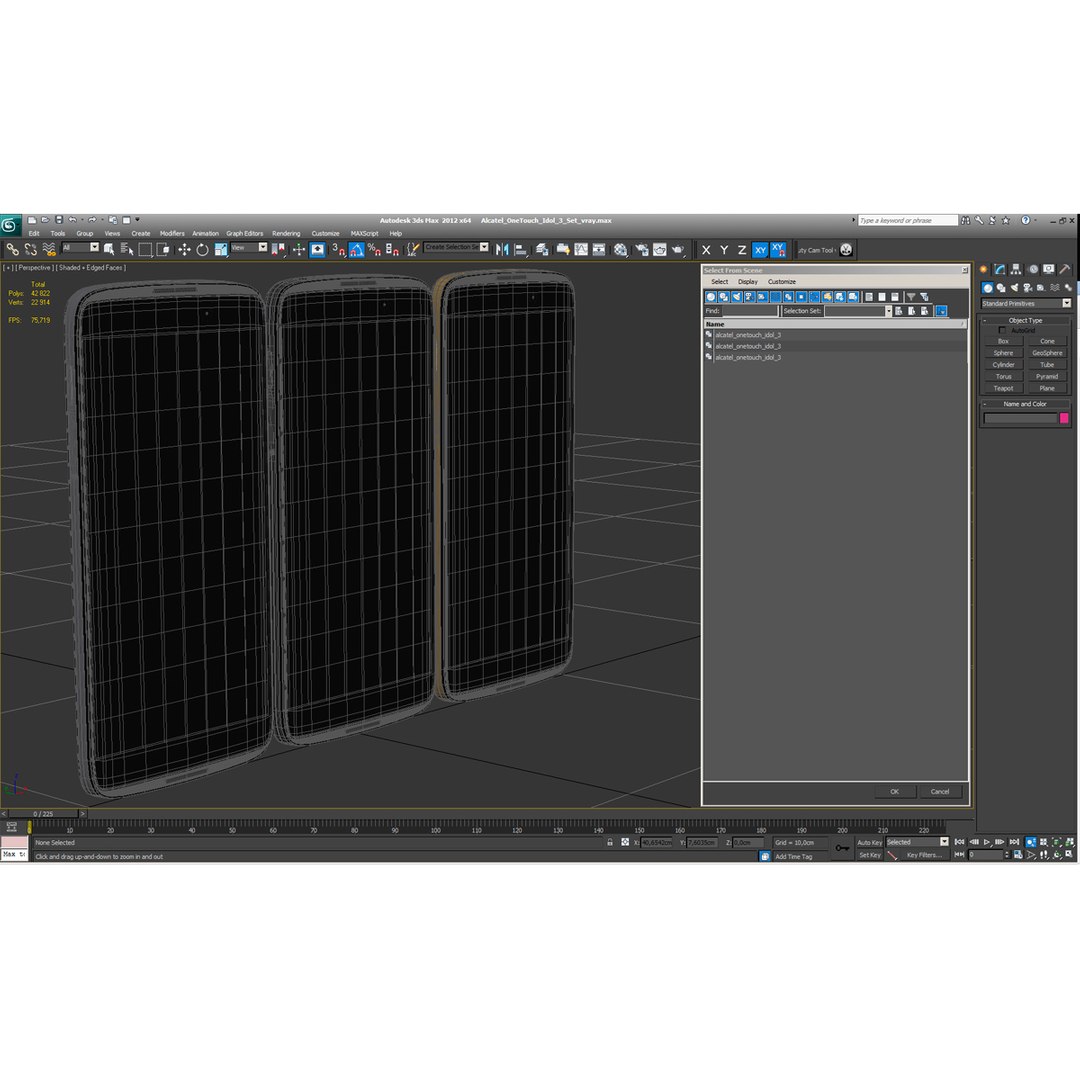
Task: Open the Material Editor icon
Action: coord(621,249)
